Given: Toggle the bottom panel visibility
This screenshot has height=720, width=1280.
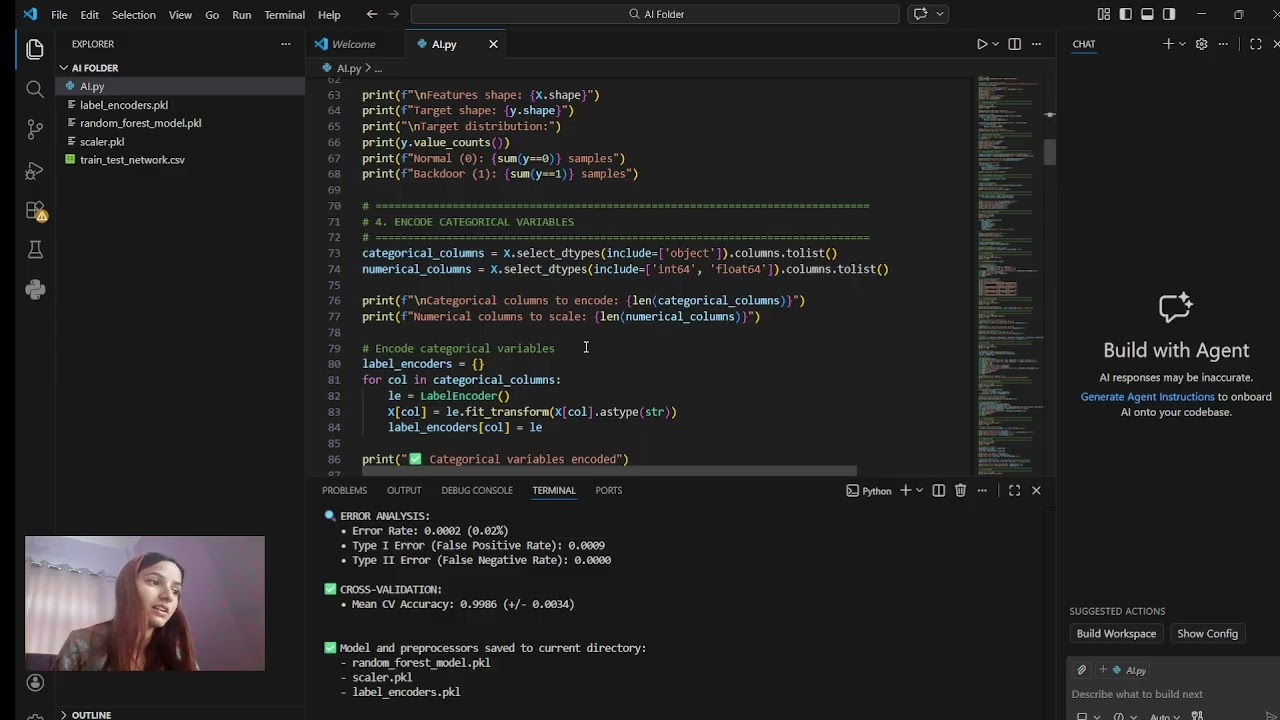Looking at the screenshot, I should [x=1147, y=14].
